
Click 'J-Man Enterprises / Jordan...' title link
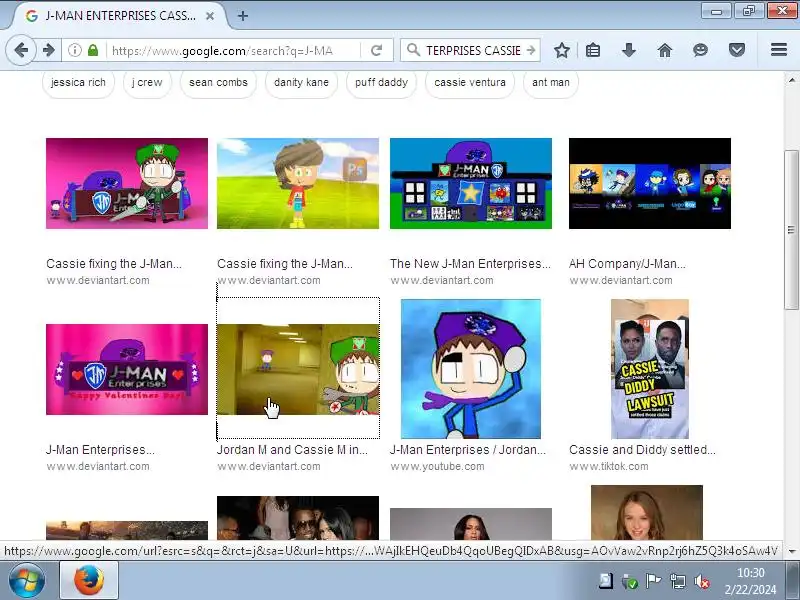(468, 449)
